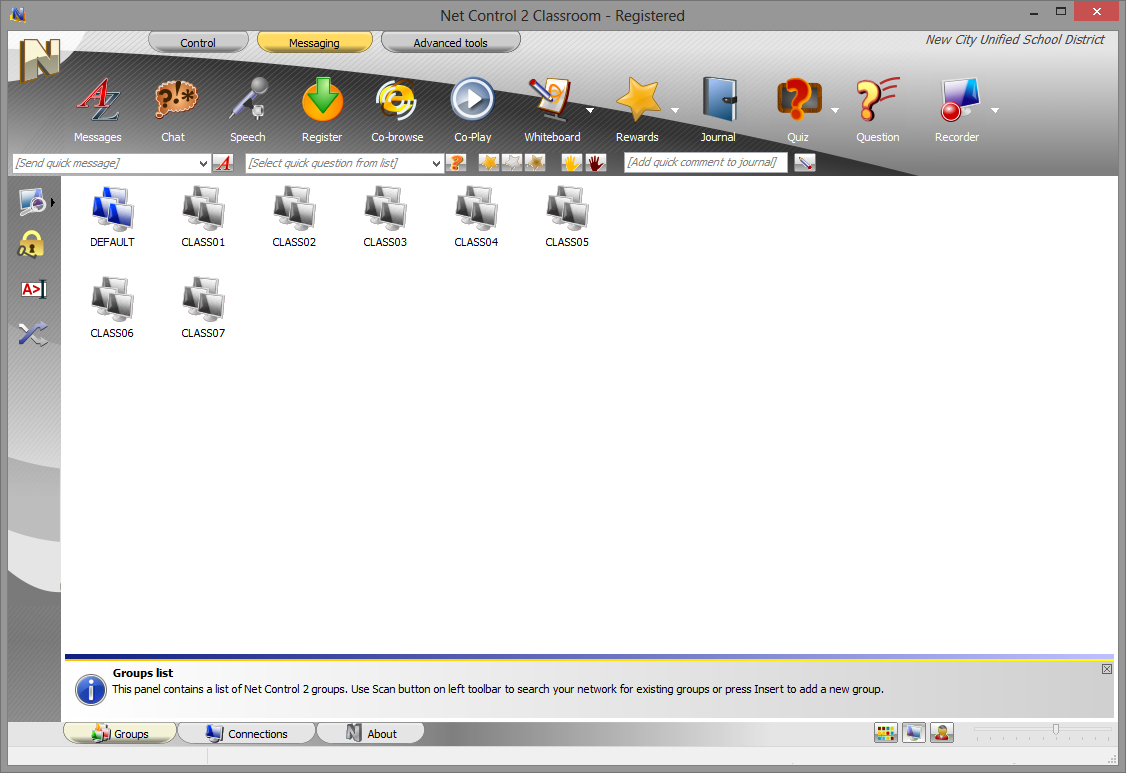Give silver star reward

pyautogui.click(x=512, y=163)
